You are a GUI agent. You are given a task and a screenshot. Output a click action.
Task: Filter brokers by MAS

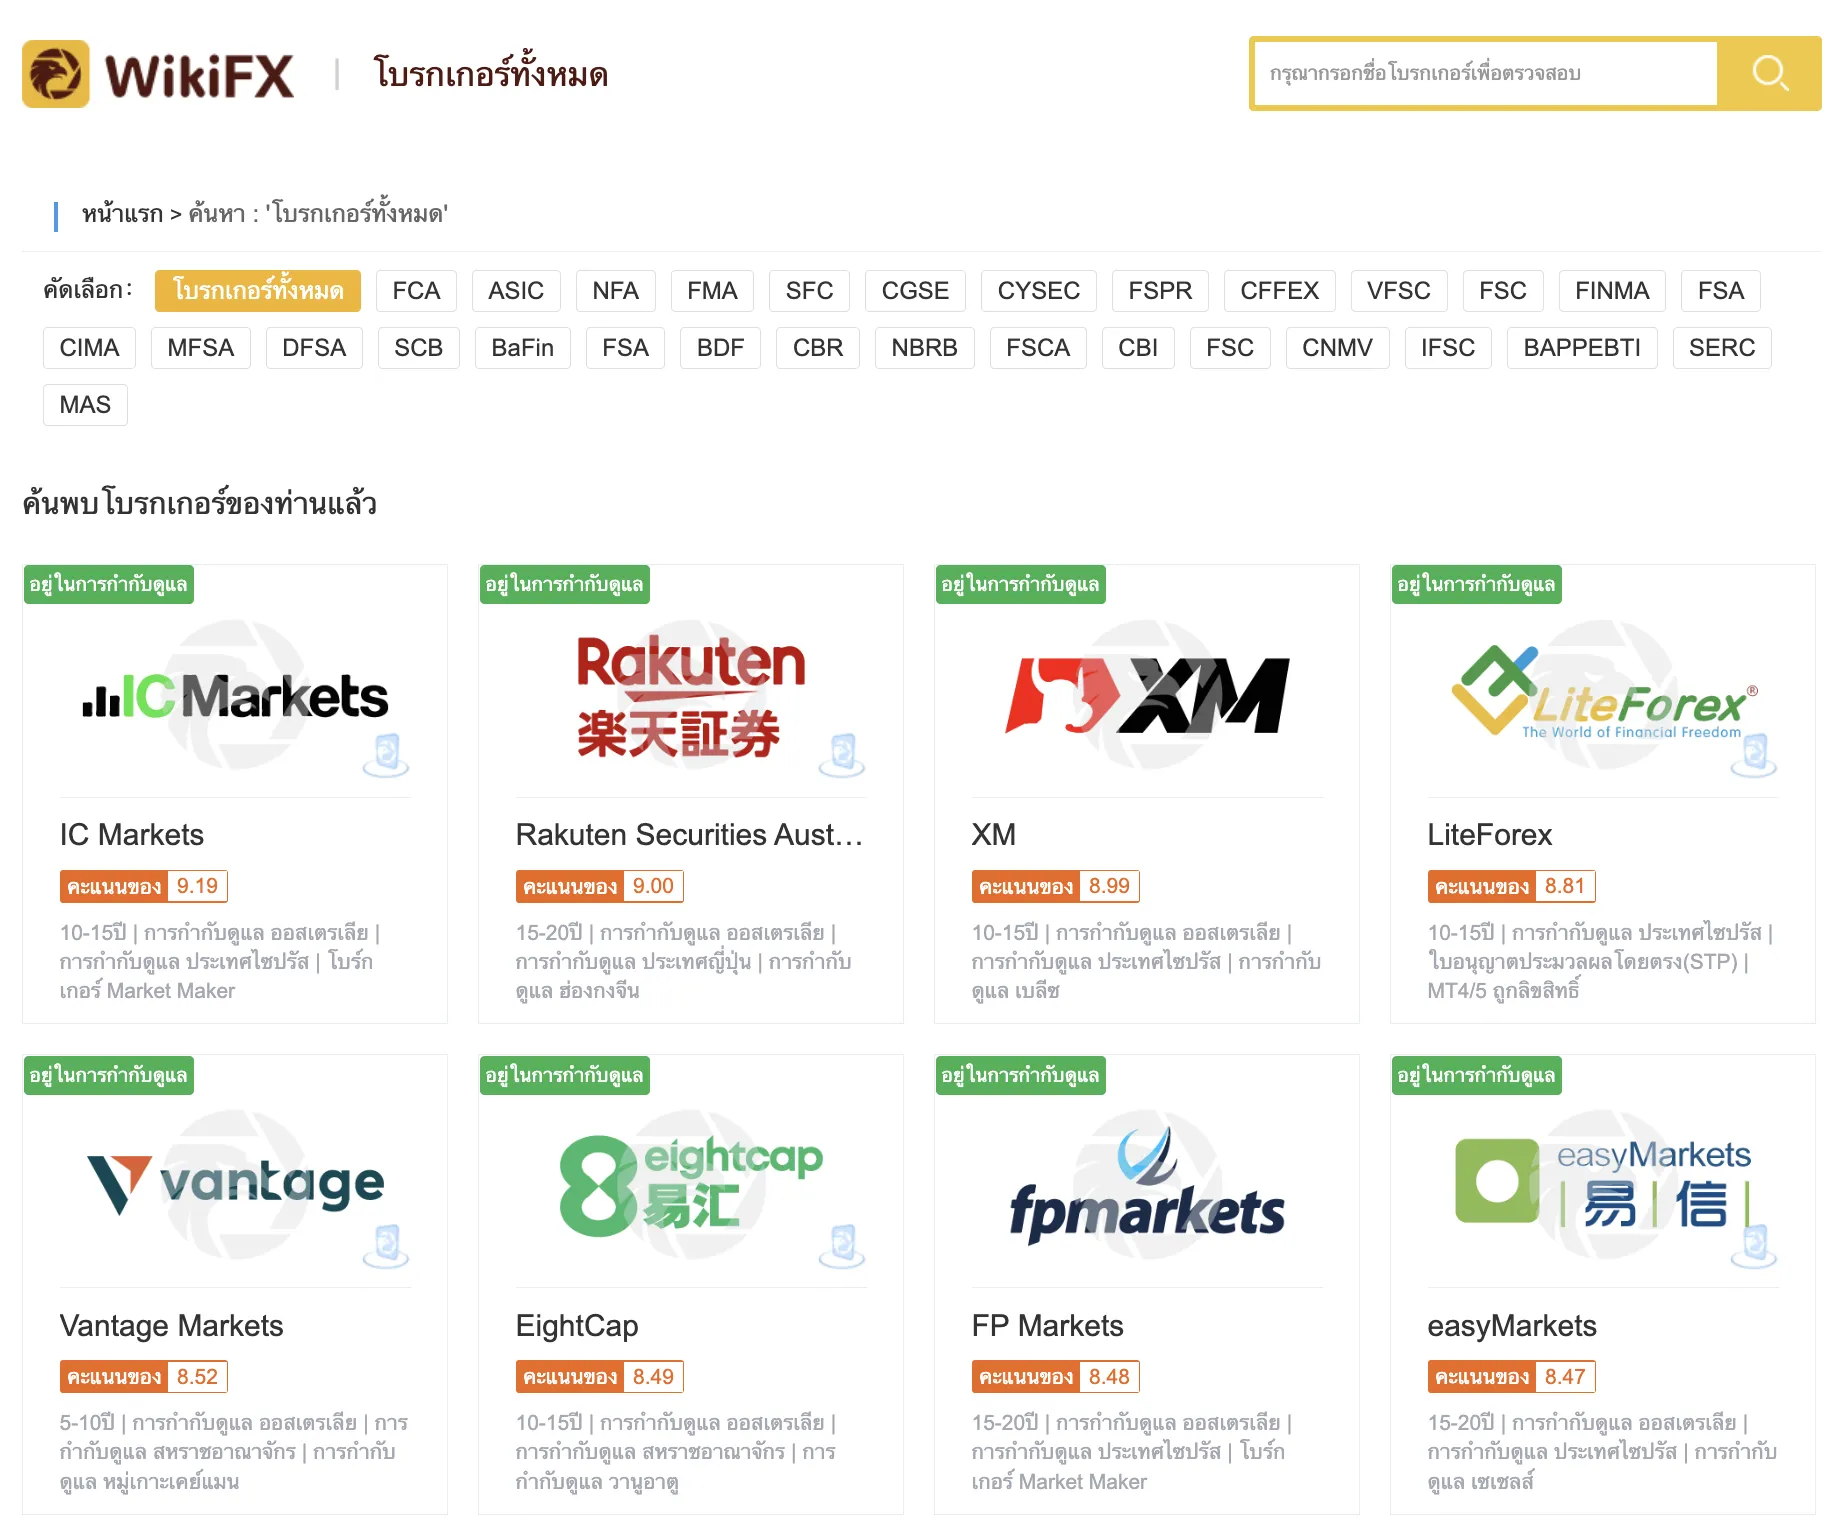pyautogui.click(x=85, y=405)
